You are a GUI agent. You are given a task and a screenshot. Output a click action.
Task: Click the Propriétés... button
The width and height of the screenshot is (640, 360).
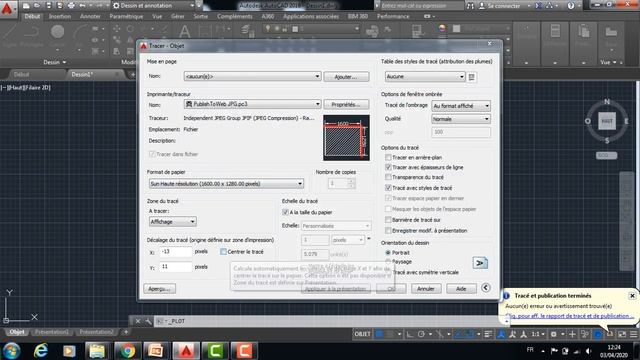[x=346, y=104]
